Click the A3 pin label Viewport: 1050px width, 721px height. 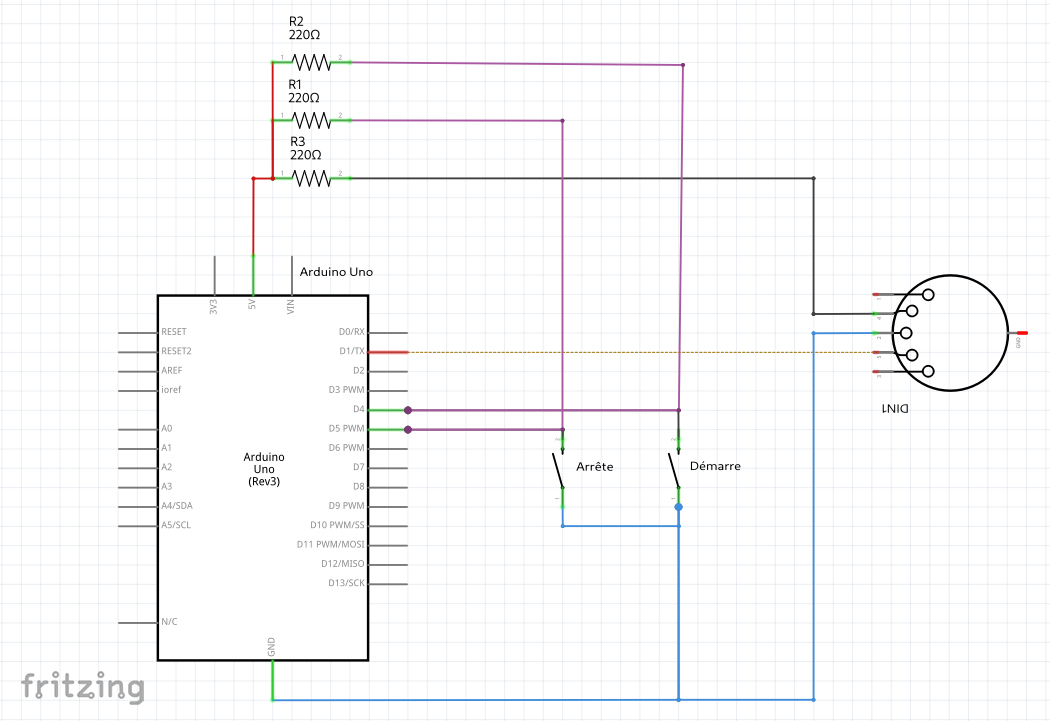click(x=166, y=486)
